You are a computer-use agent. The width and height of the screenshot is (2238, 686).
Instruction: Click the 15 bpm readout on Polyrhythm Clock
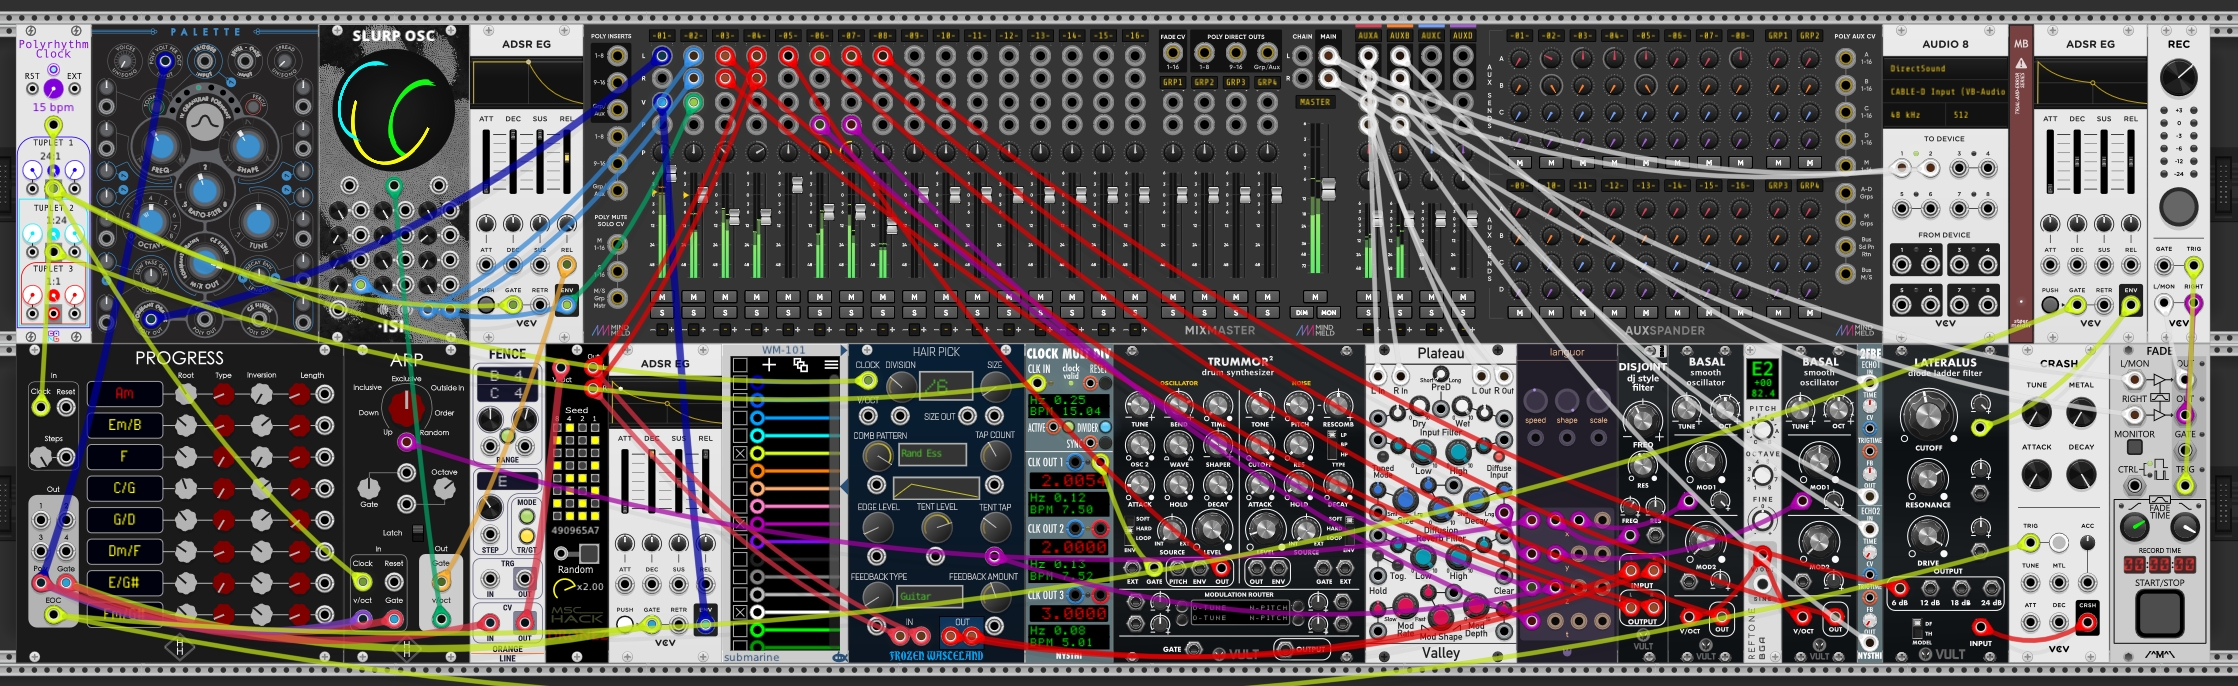(53, 107)
